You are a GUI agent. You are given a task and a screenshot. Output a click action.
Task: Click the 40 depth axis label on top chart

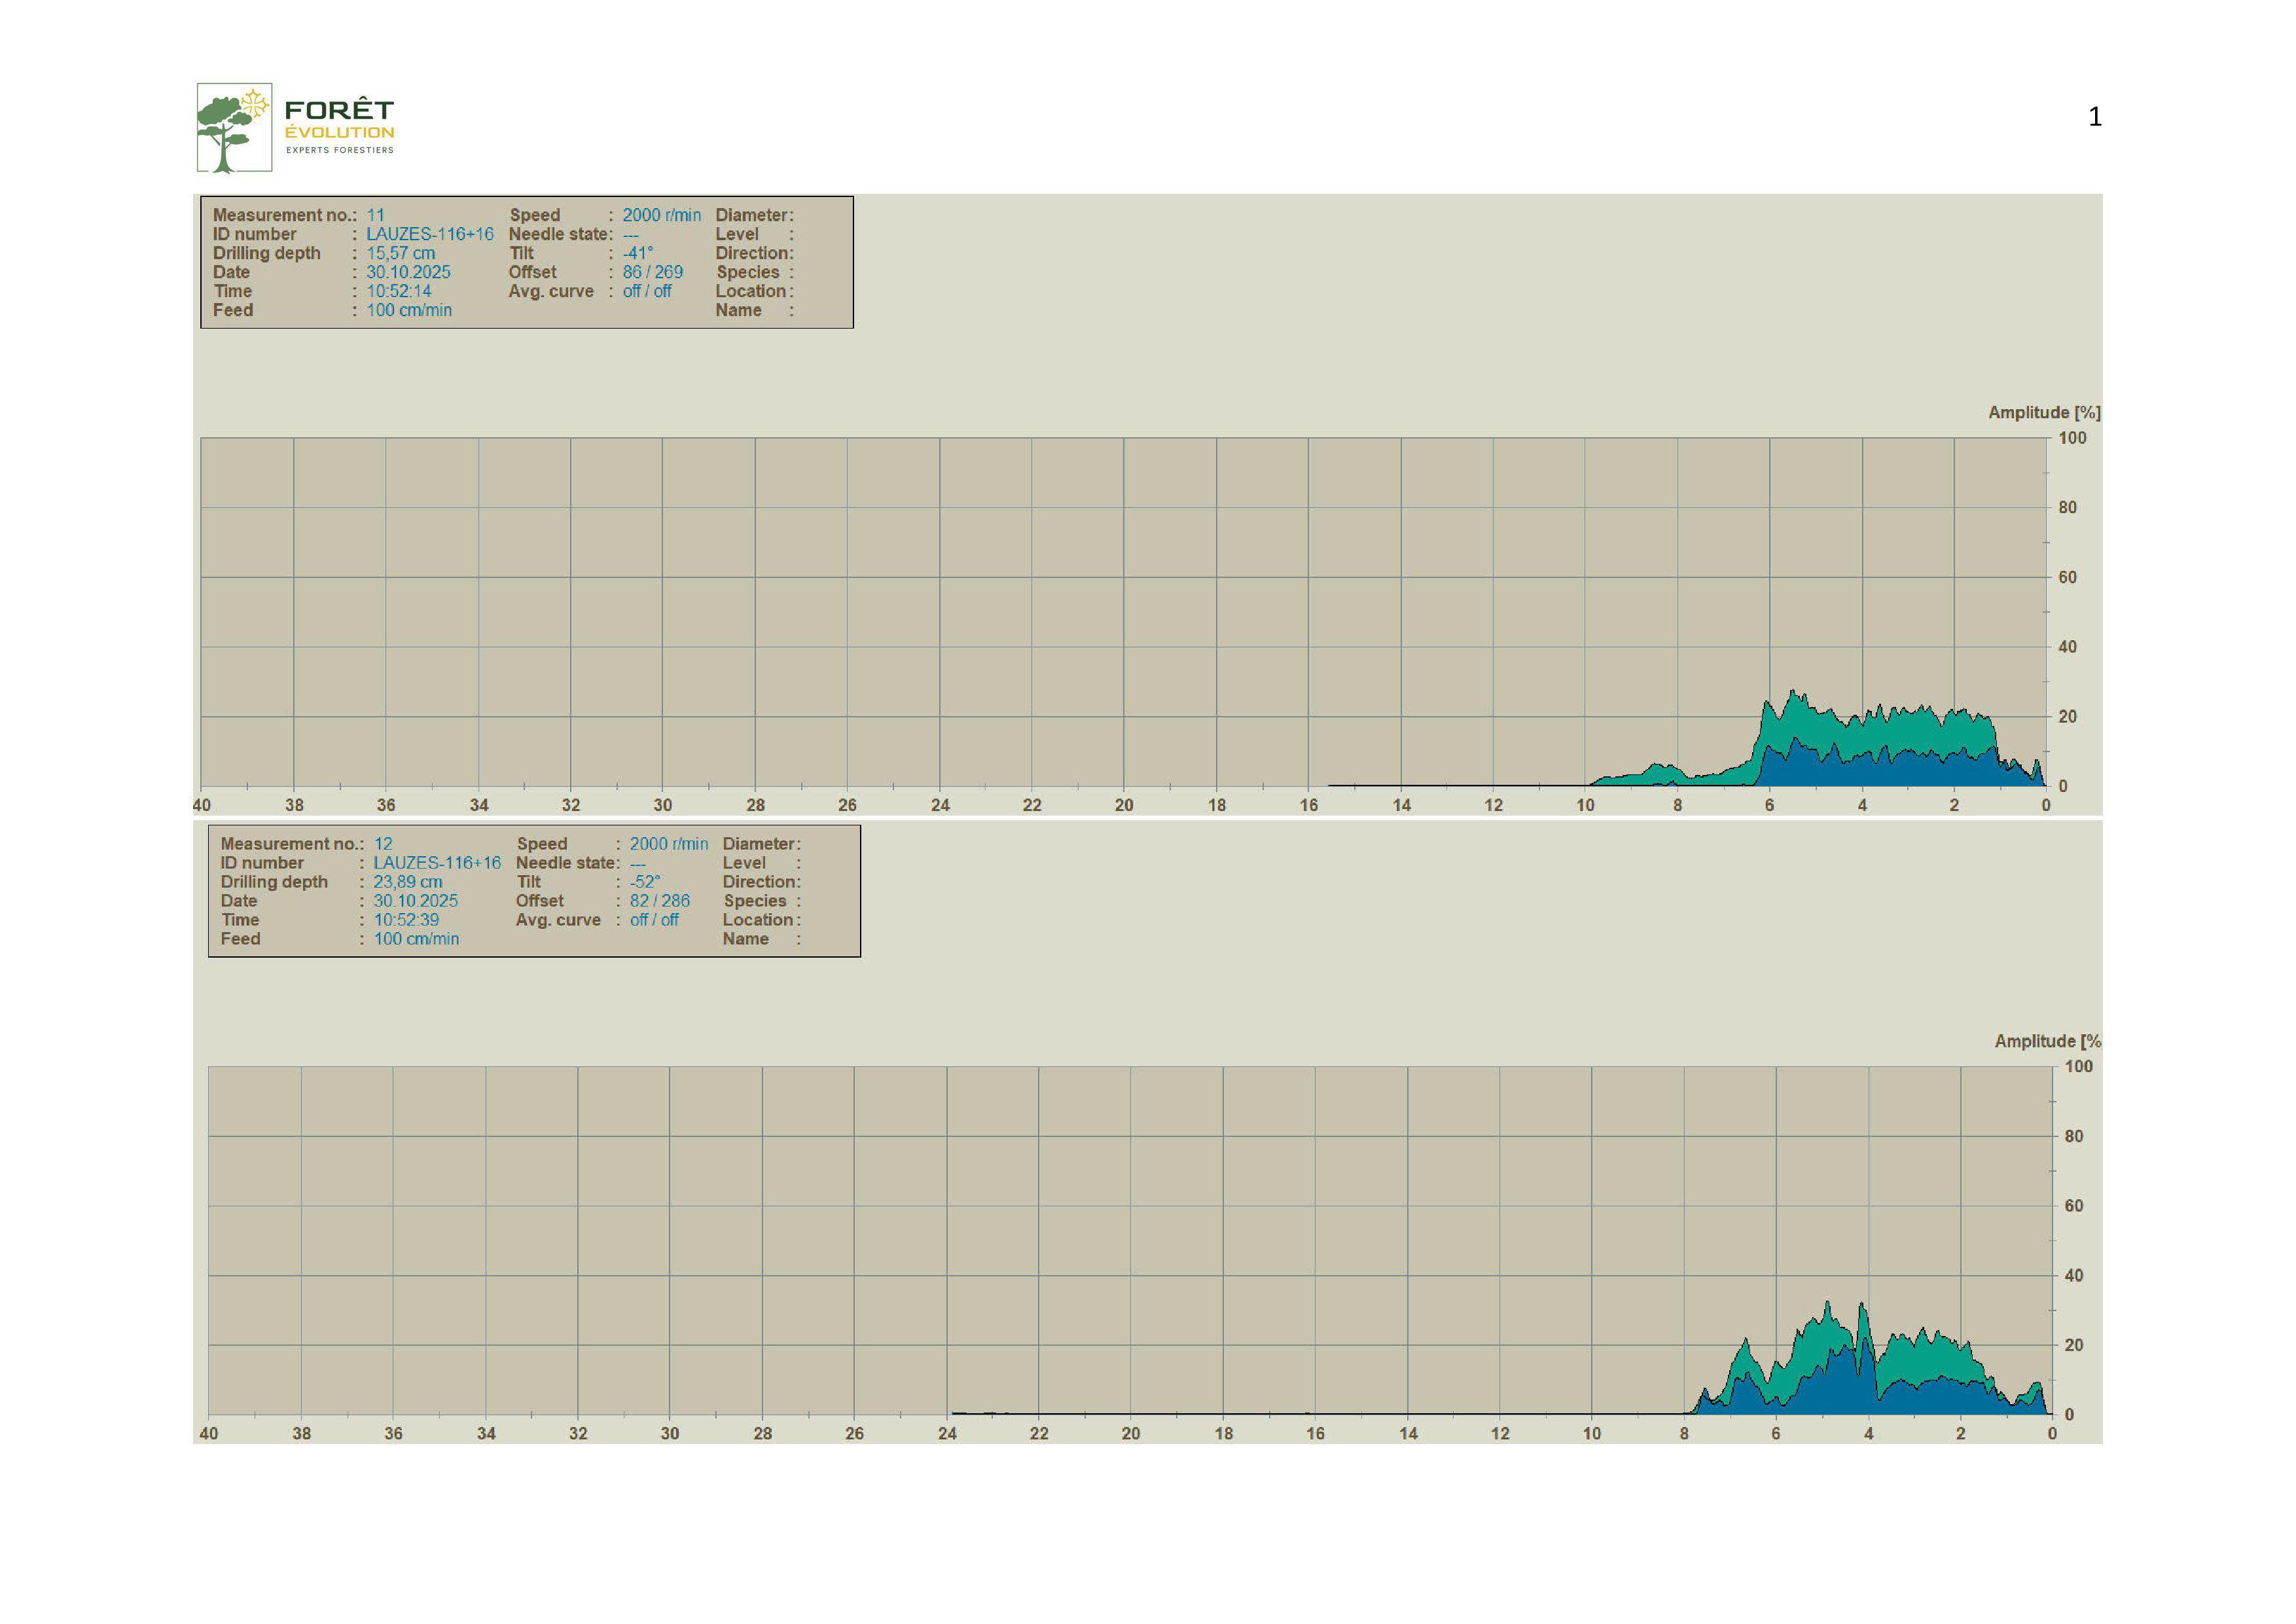202,805
